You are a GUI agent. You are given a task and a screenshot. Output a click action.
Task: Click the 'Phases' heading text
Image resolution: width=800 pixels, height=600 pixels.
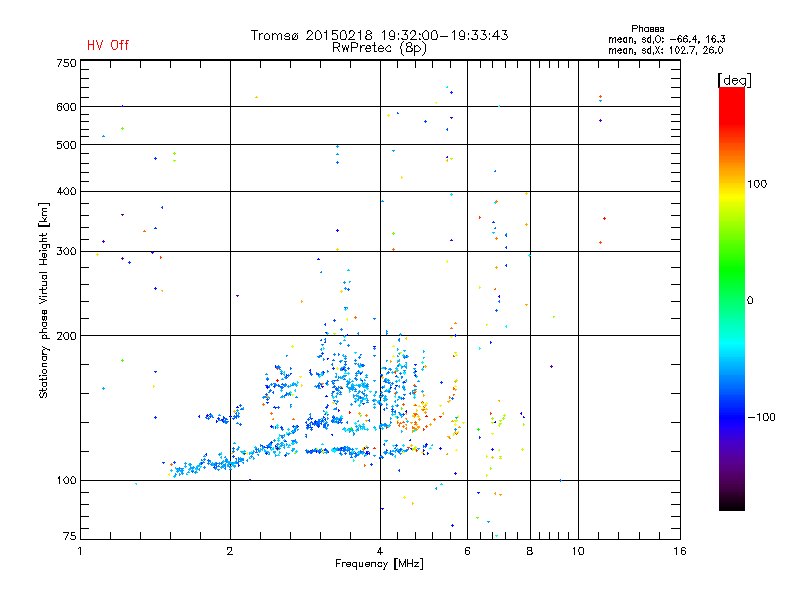[647, 29]
